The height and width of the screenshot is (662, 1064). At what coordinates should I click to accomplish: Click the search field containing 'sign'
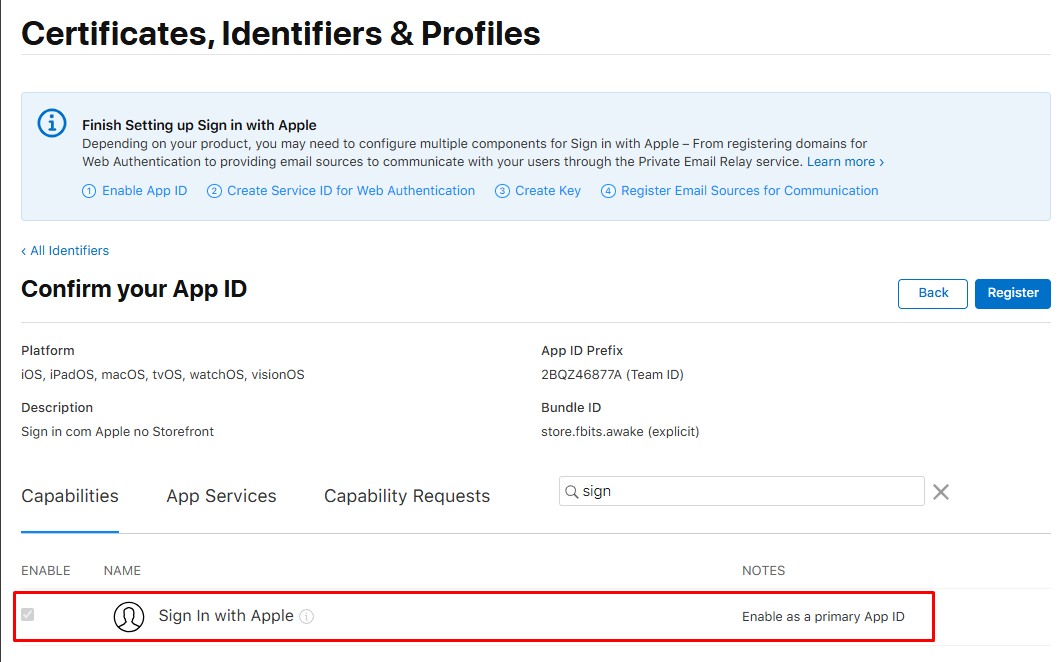point(742,491)
